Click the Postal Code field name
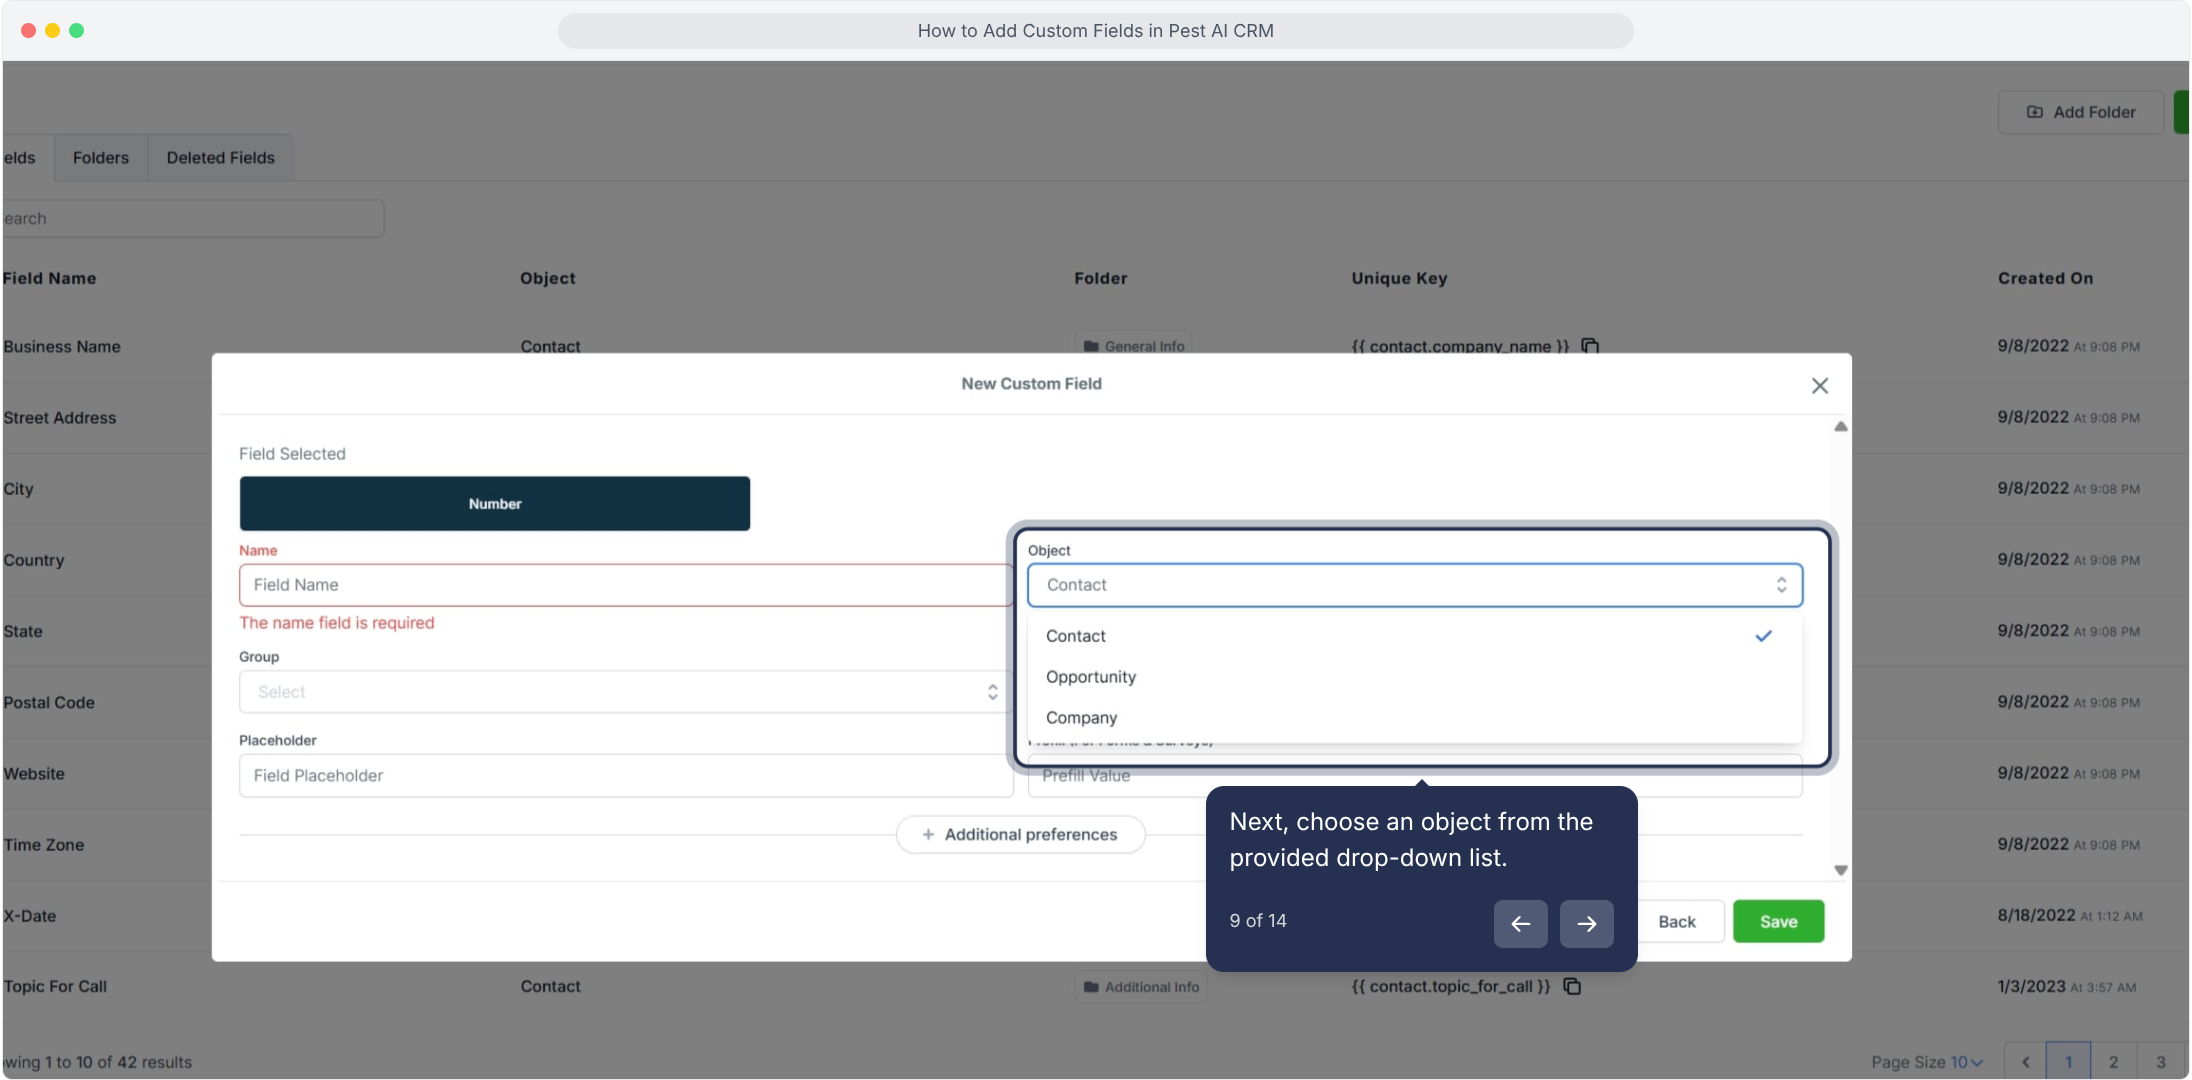 click(x=49, y=703)
